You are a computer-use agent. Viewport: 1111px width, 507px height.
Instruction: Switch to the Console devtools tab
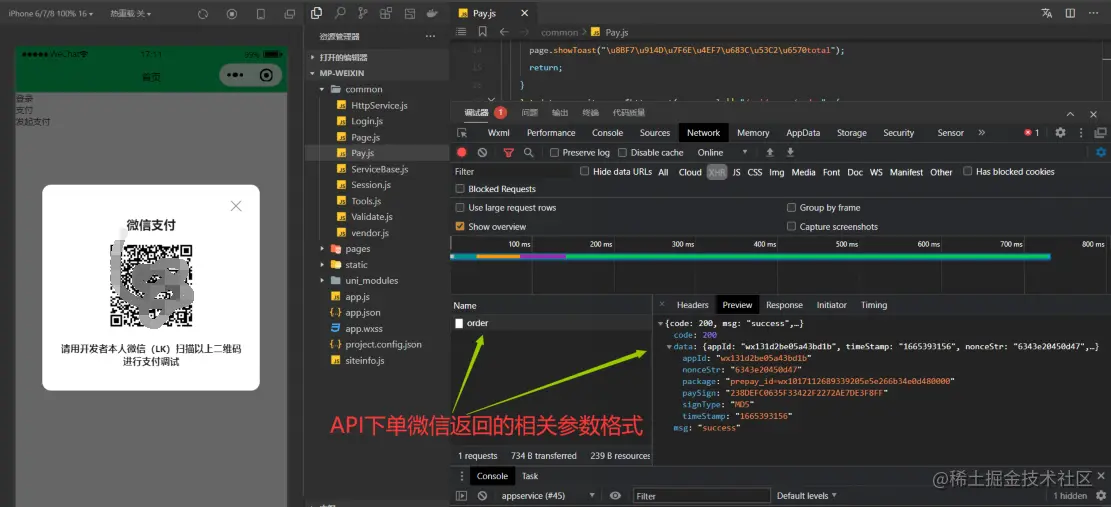click(607, 132)
